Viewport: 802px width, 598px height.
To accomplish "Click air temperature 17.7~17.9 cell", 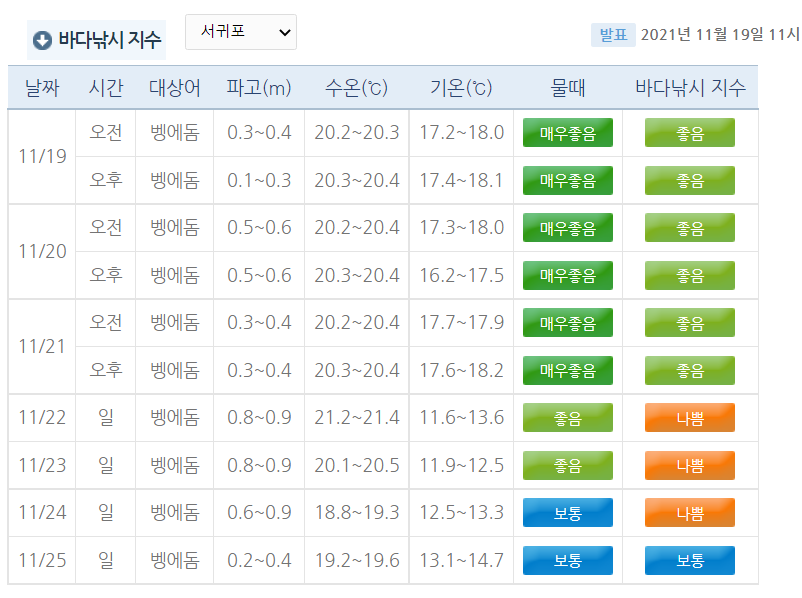I will [x=461, y=323].
